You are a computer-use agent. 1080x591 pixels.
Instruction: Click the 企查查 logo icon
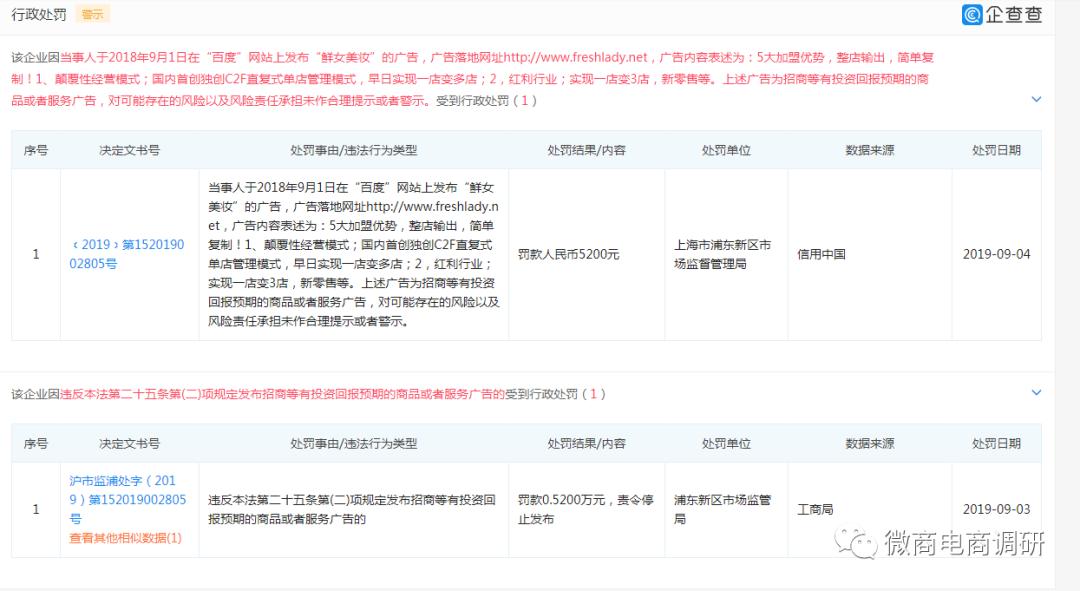(972, 14)
